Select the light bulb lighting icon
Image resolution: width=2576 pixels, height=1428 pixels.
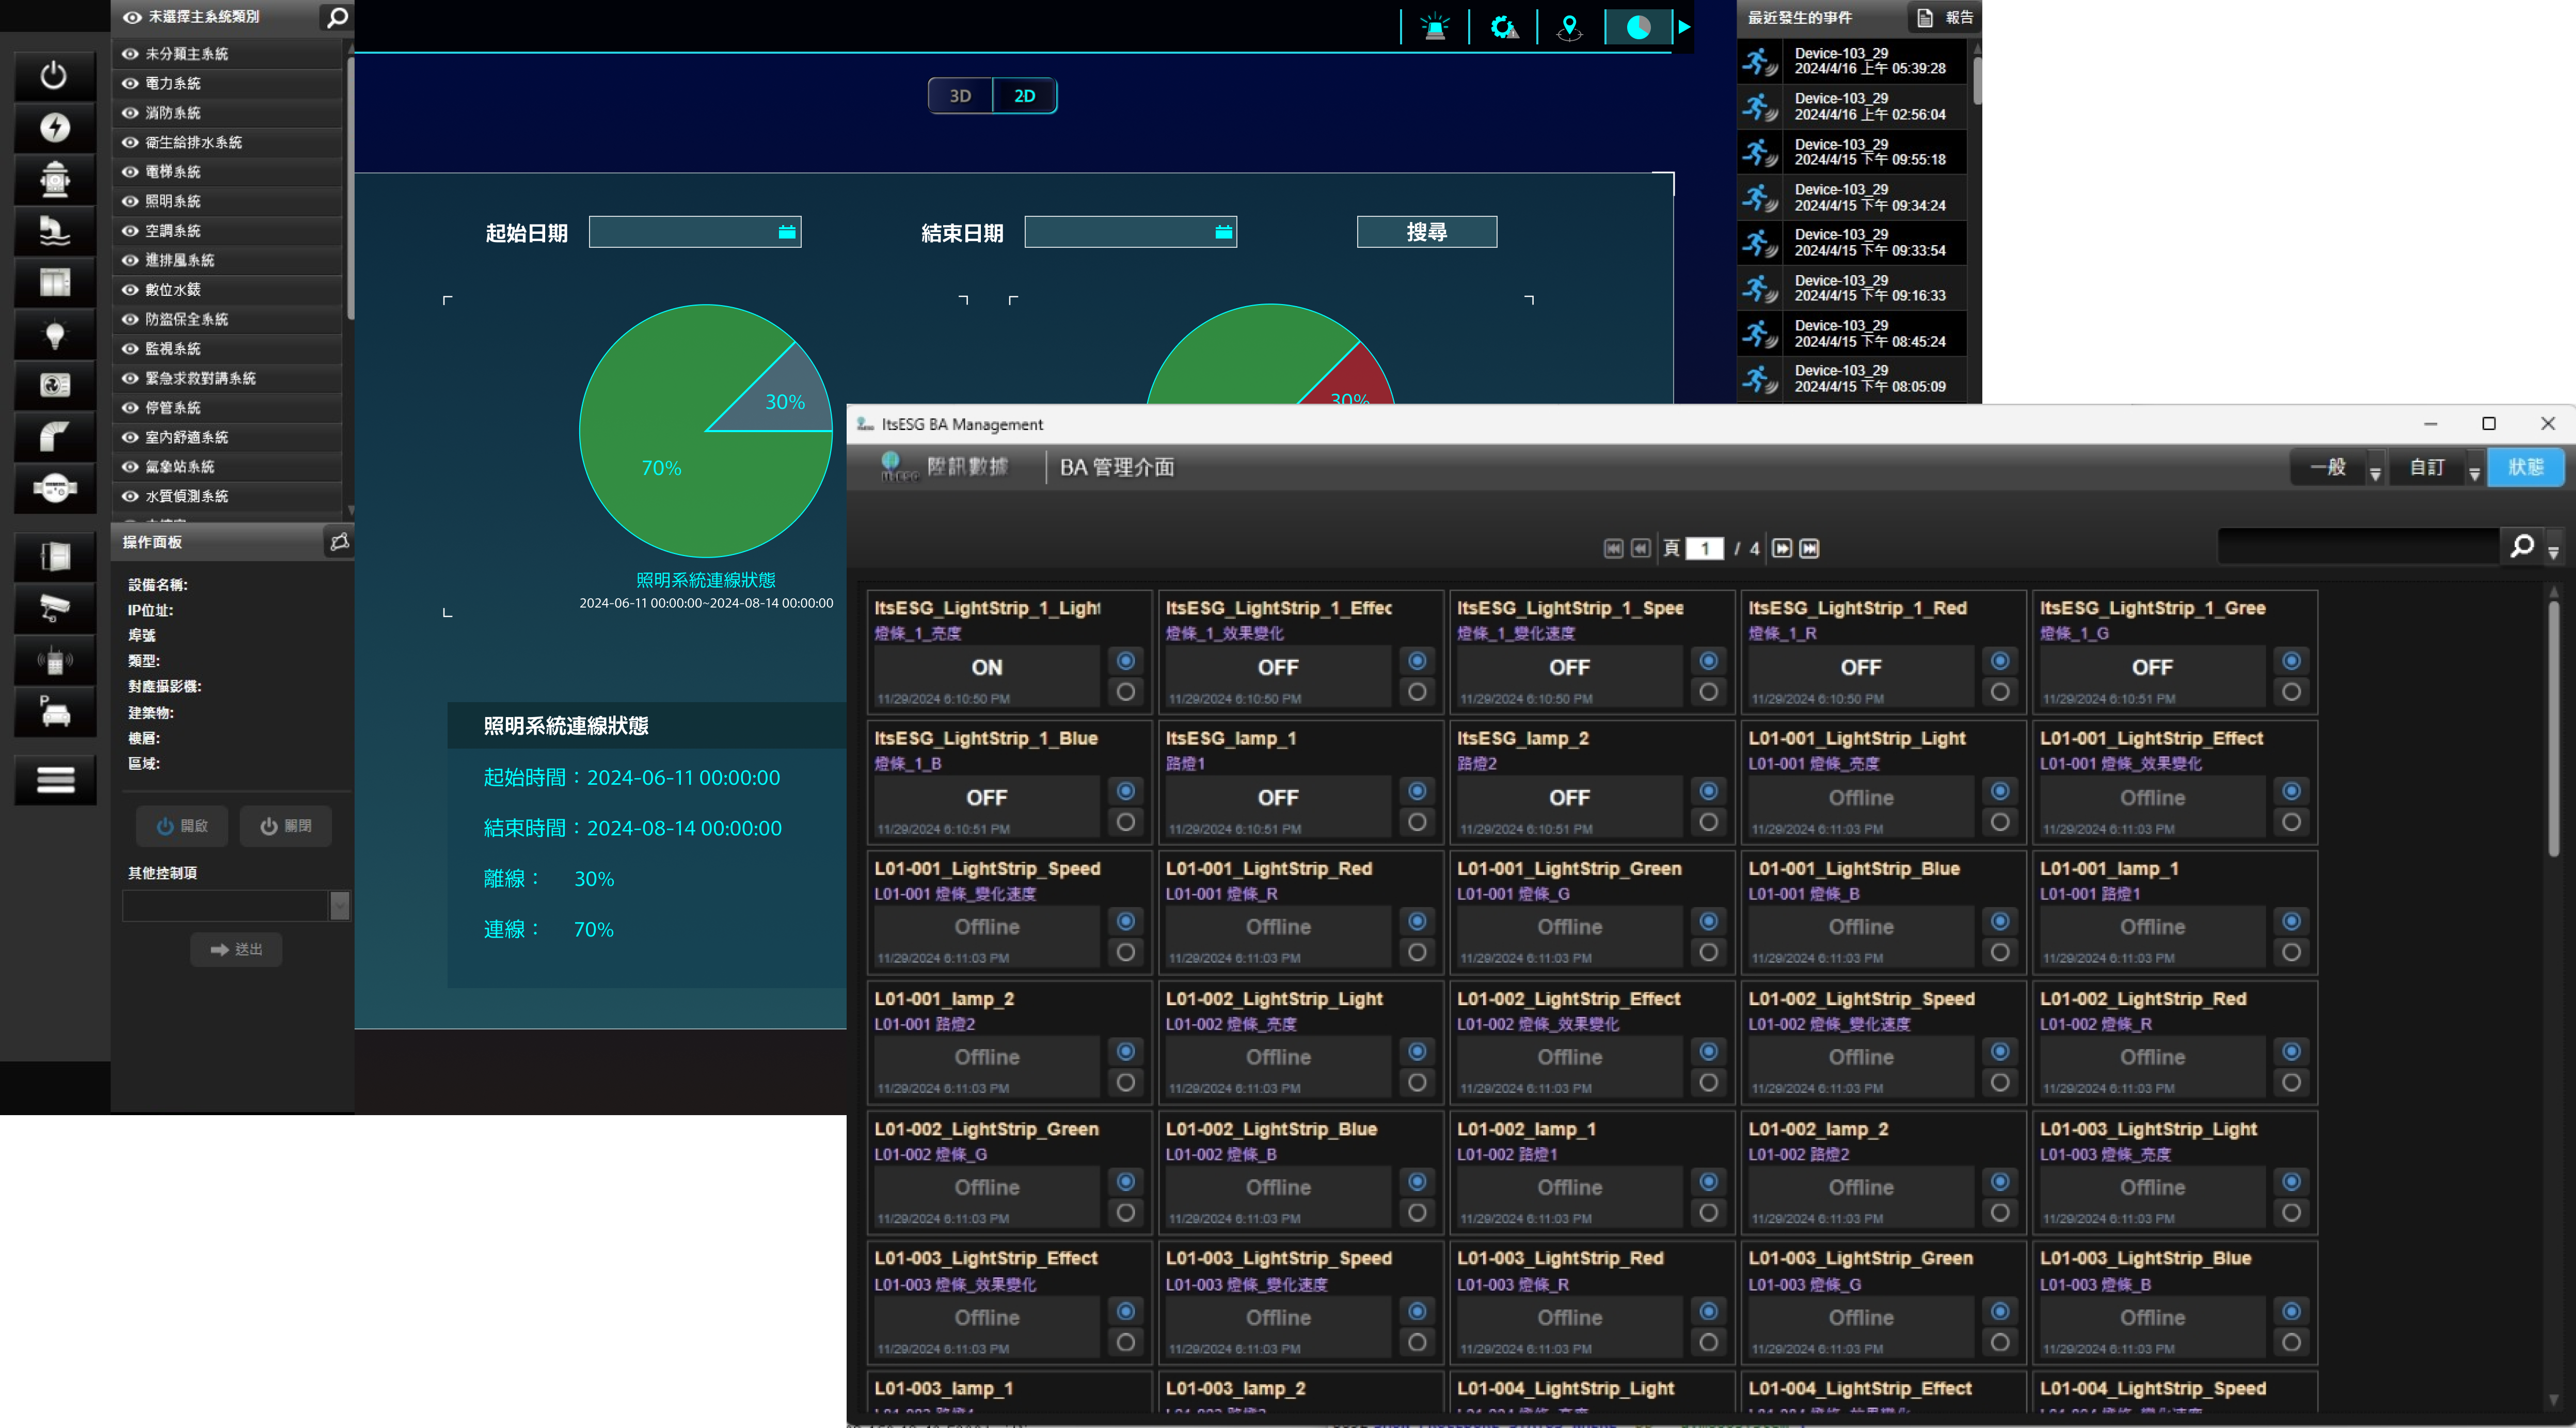click(55, 335)
